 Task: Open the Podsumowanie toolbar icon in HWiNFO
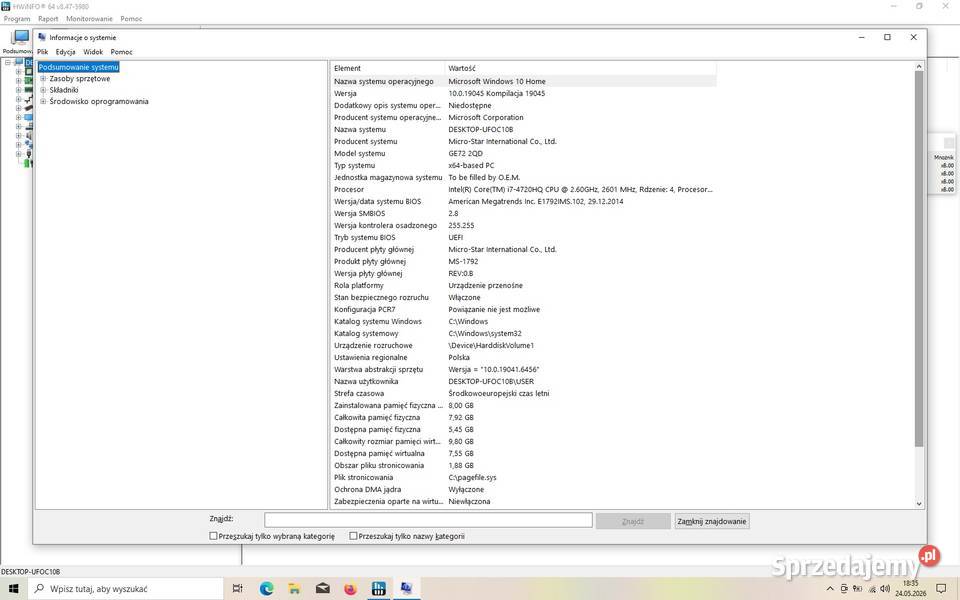tap(18, 42)
